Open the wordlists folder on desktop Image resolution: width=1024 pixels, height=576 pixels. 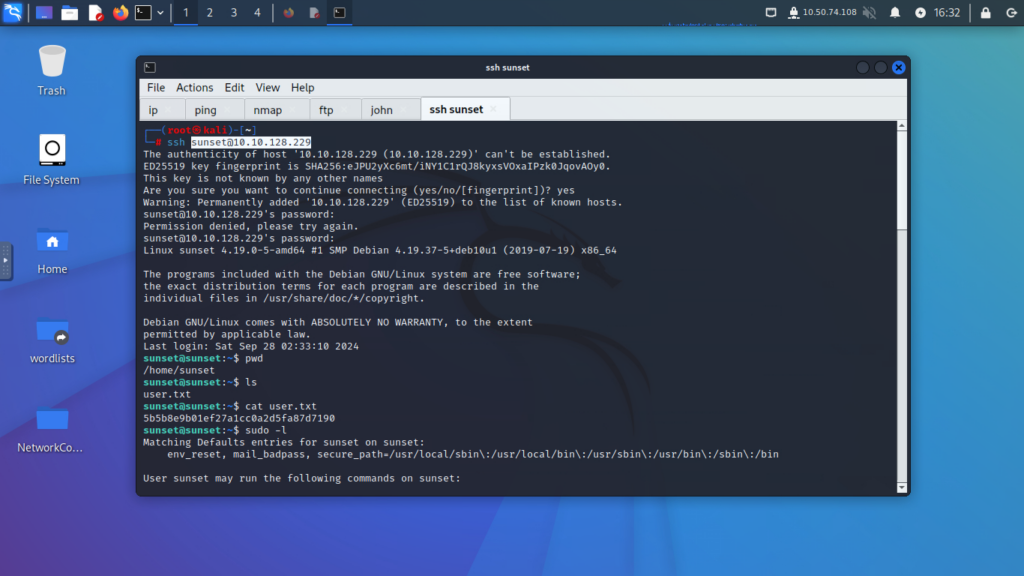click(x=51, y=337)
